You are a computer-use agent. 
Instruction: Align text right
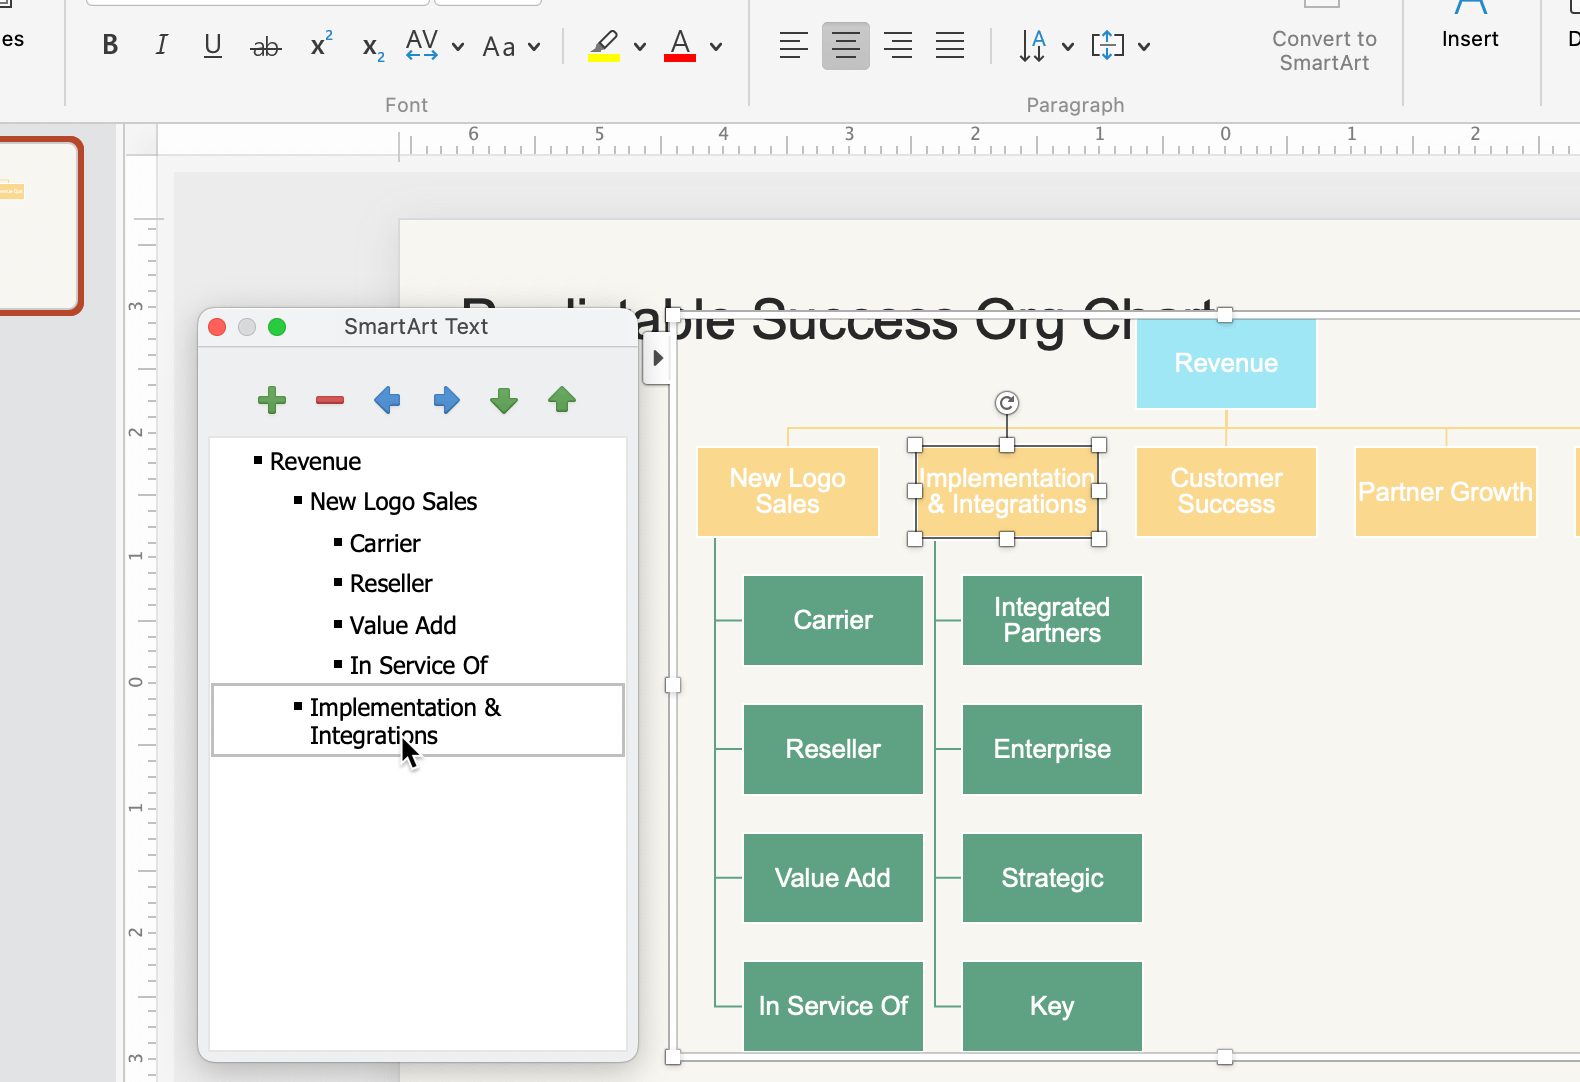(x=898, y=45)
